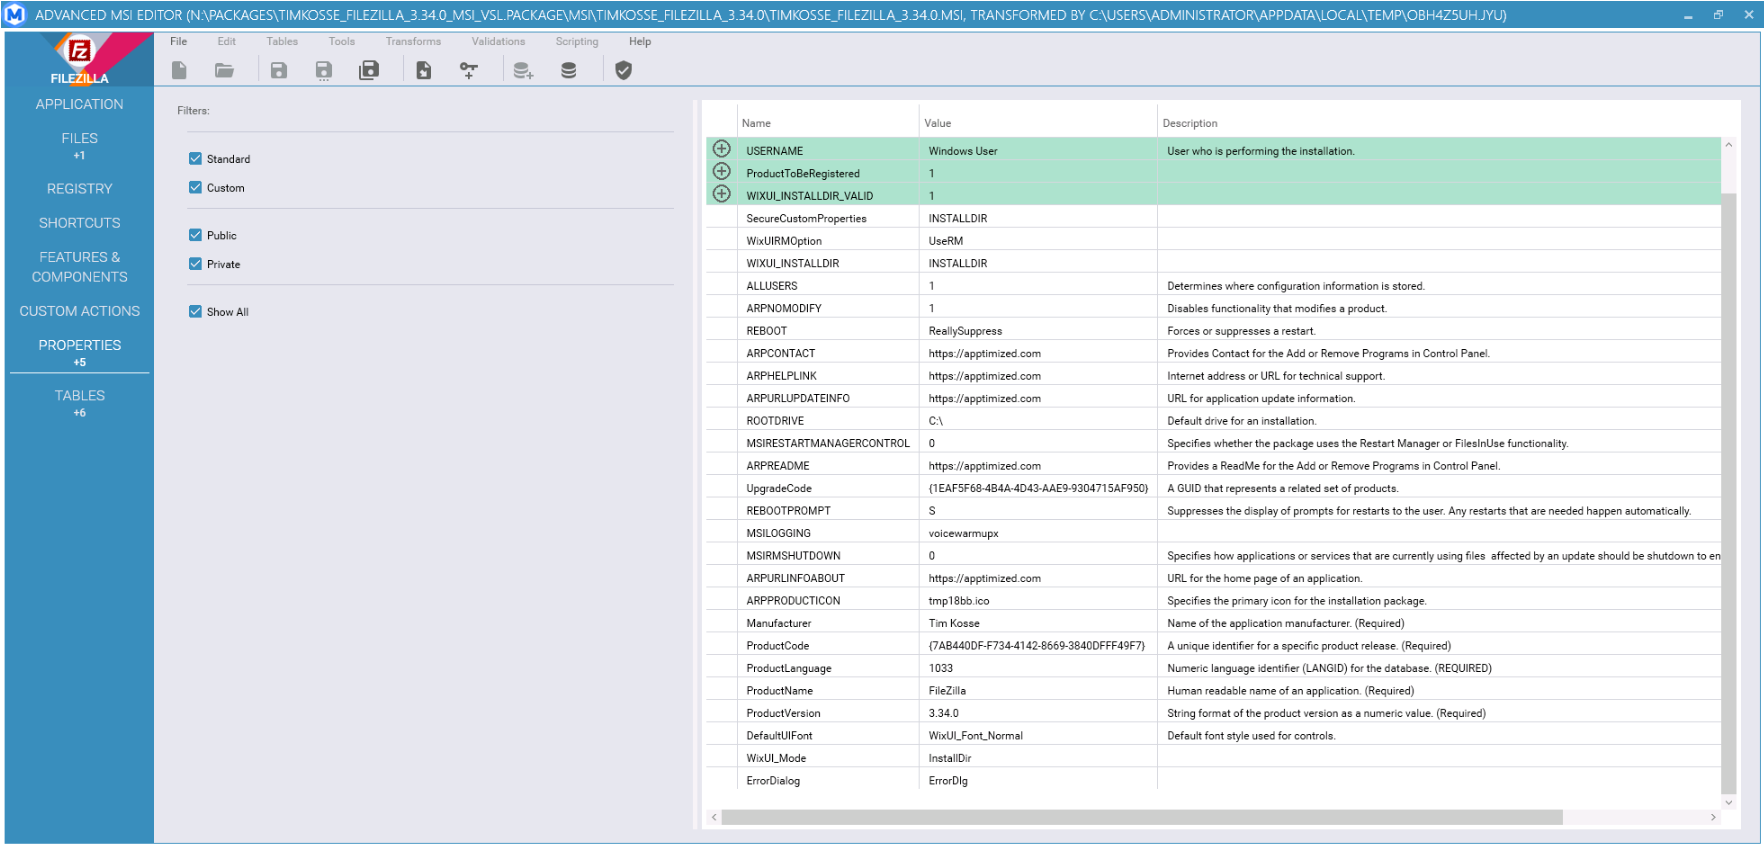Click the ARPPRODUCTICON value tmp18bb.ico

pos(959,601)
